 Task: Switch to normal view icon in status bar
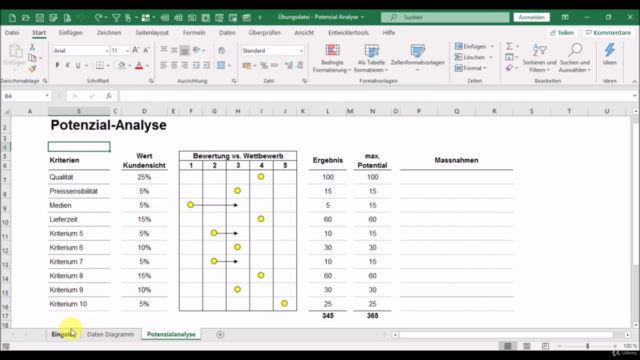(507, 346)
